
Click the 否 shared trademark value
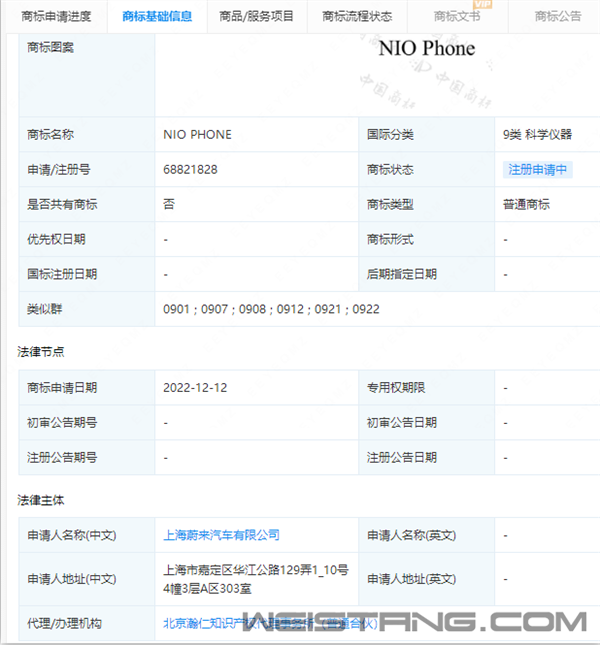169,204
